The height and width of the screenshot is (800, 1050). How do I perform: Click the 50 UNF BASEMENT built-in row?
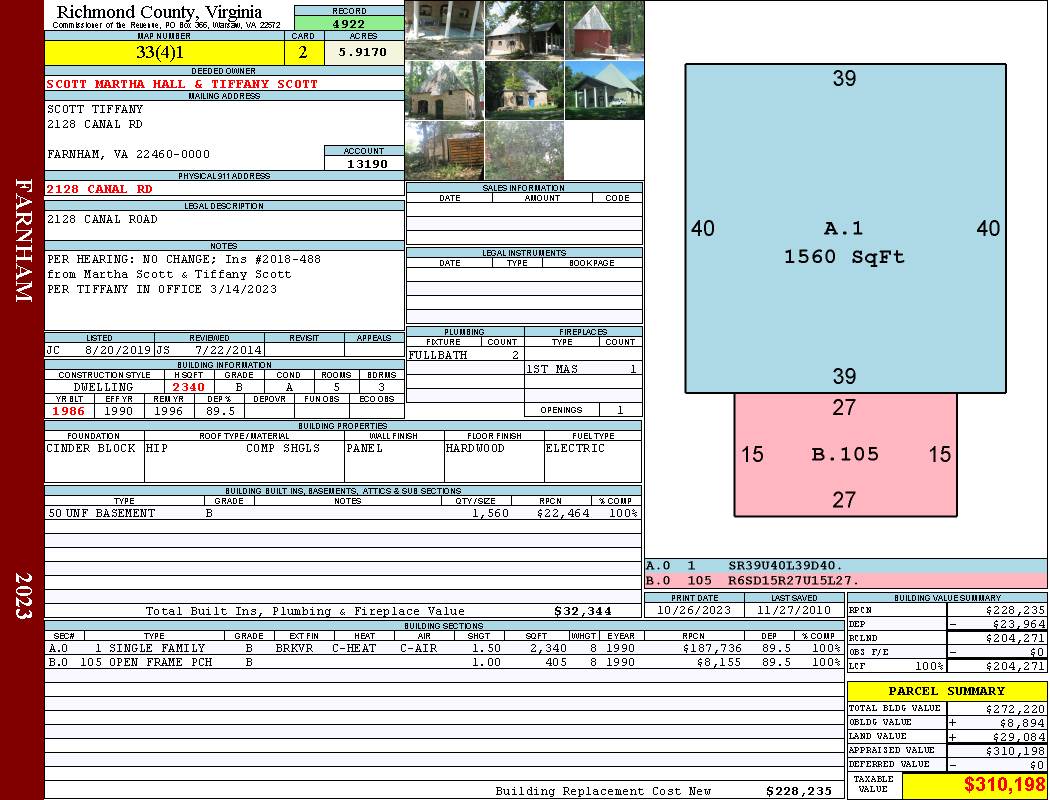pyautogui.click(x=342, y=513)
